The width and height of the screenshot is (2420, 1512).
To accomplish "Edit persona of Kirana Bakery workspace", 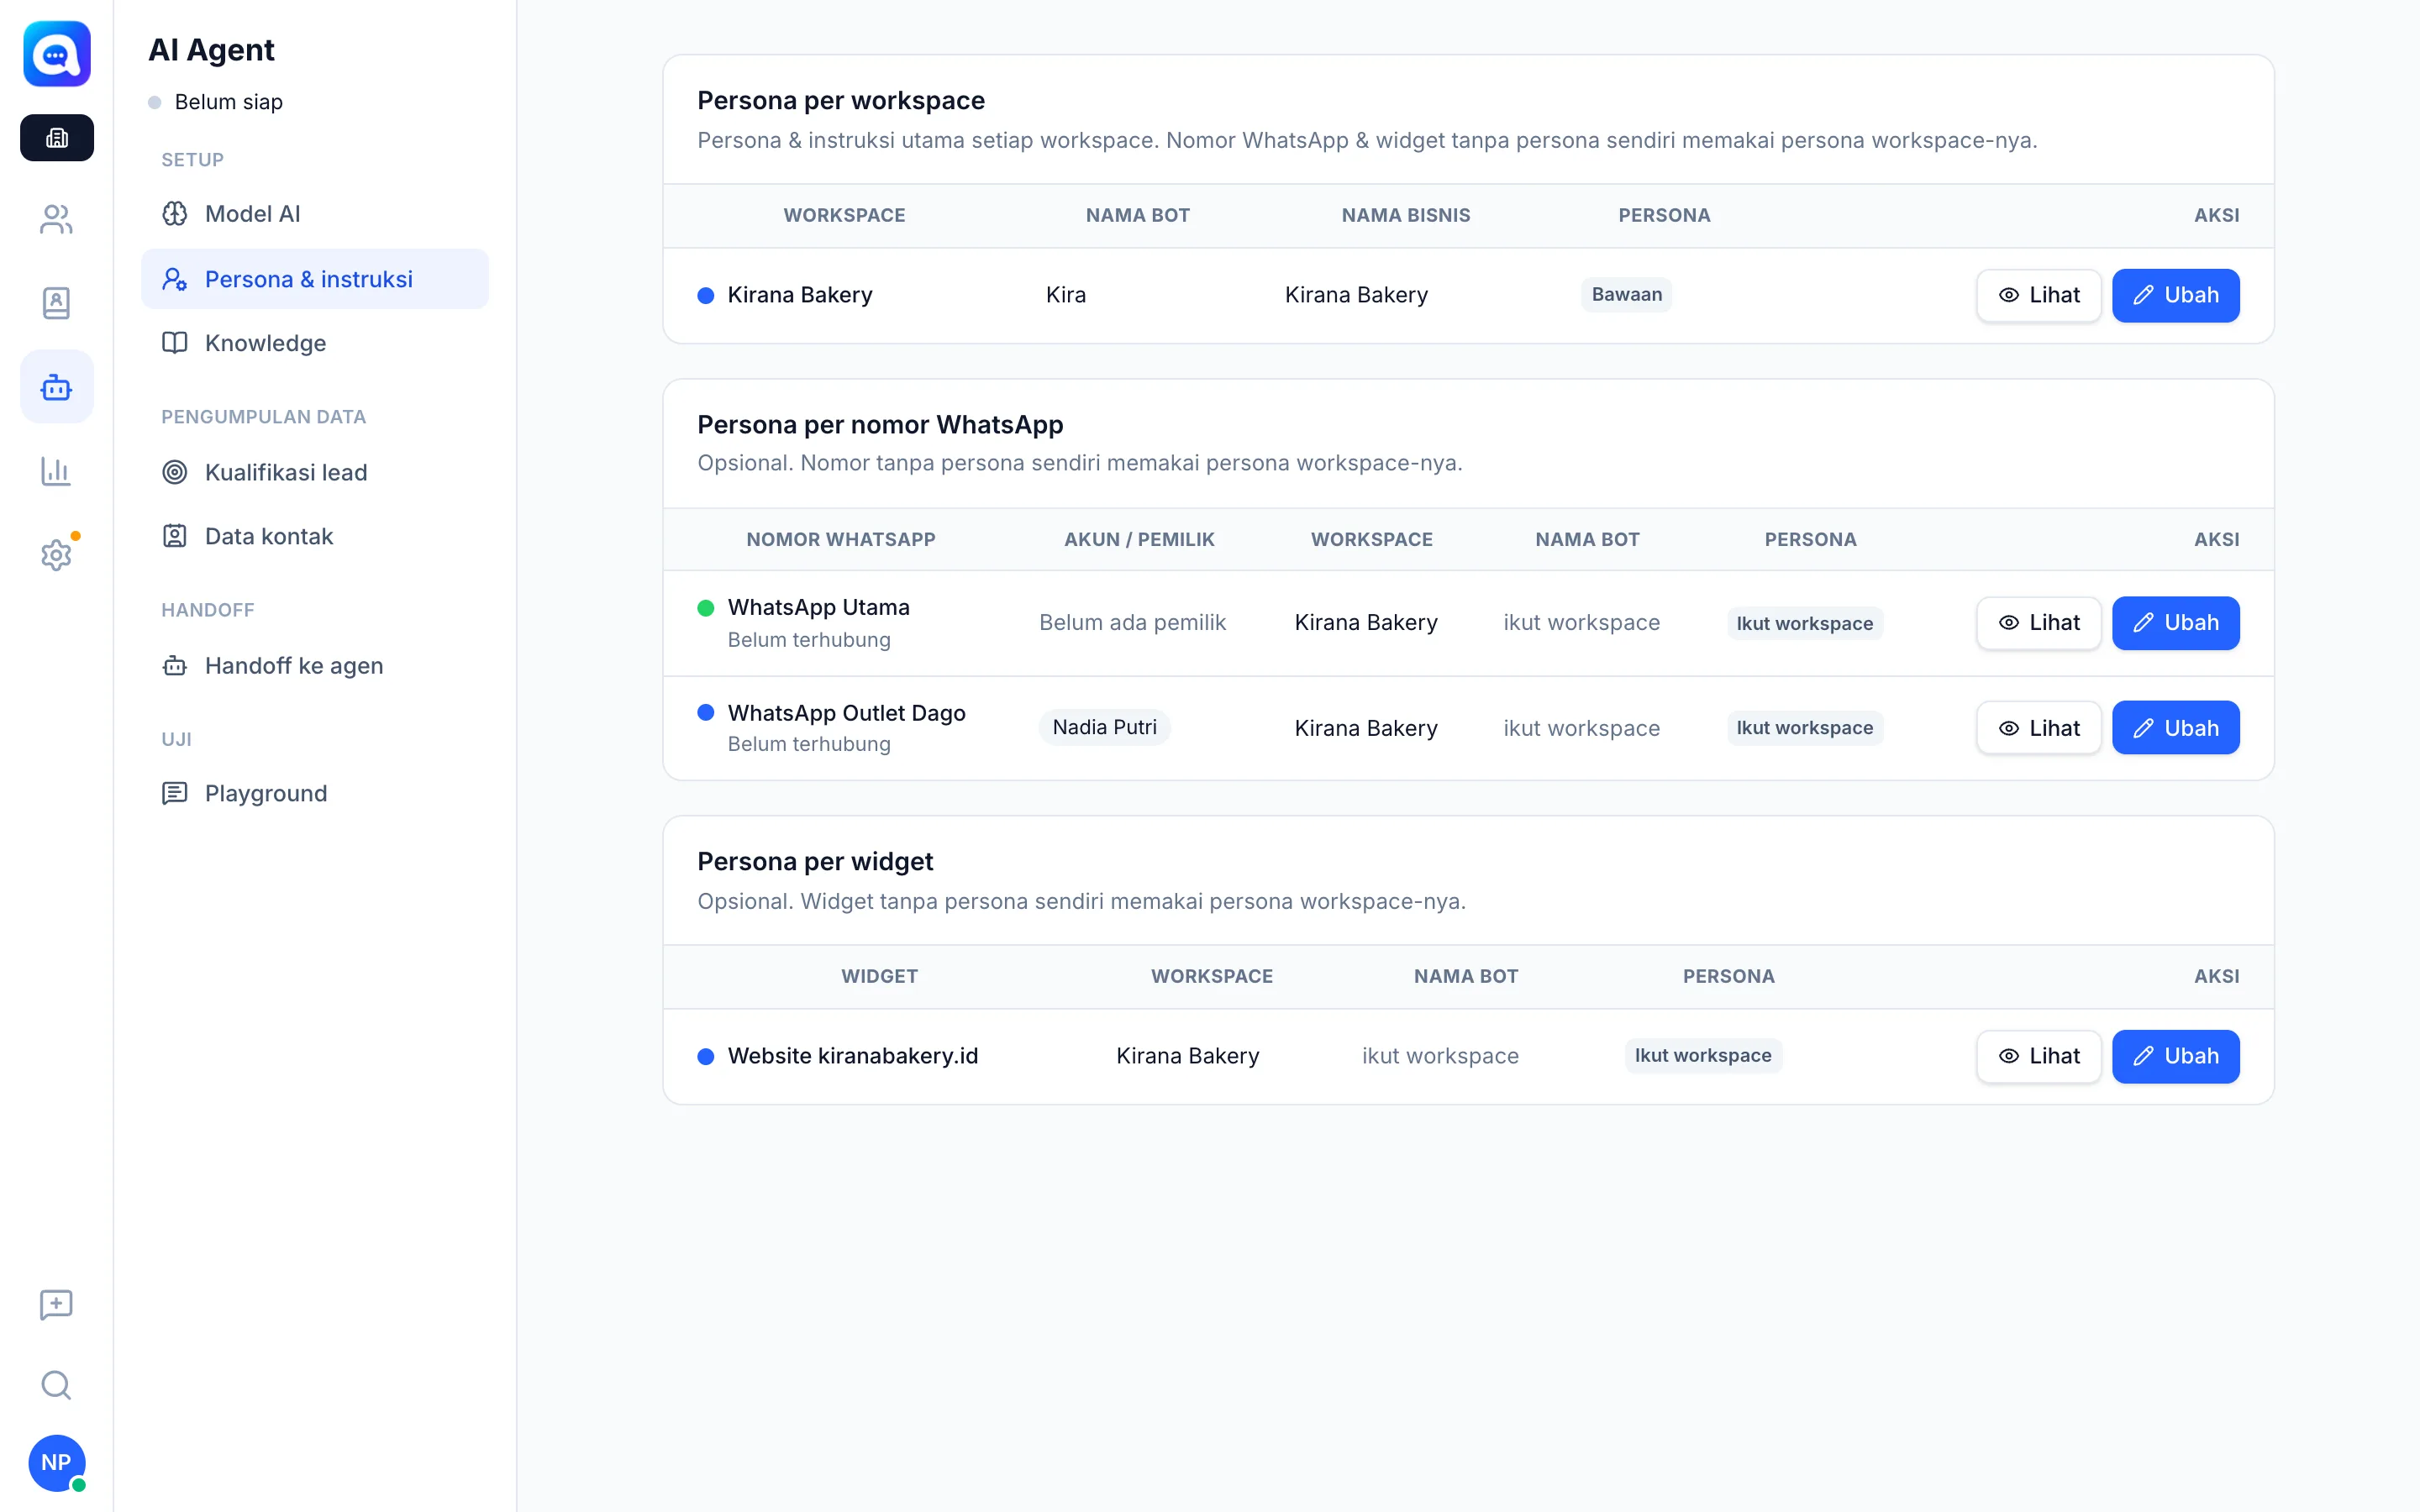I will click(2175, 295).
